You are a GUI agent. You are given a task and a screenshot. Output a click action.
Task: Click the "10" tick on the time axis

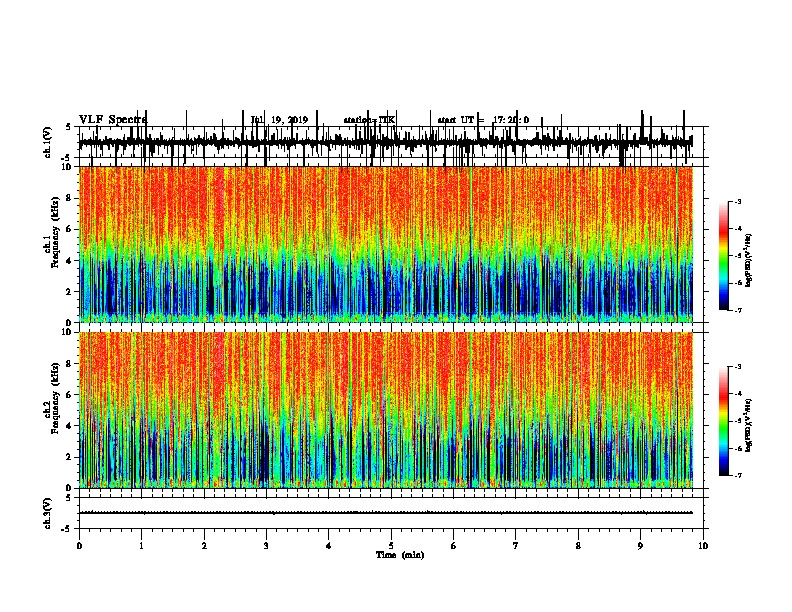(x=703, y=546)
